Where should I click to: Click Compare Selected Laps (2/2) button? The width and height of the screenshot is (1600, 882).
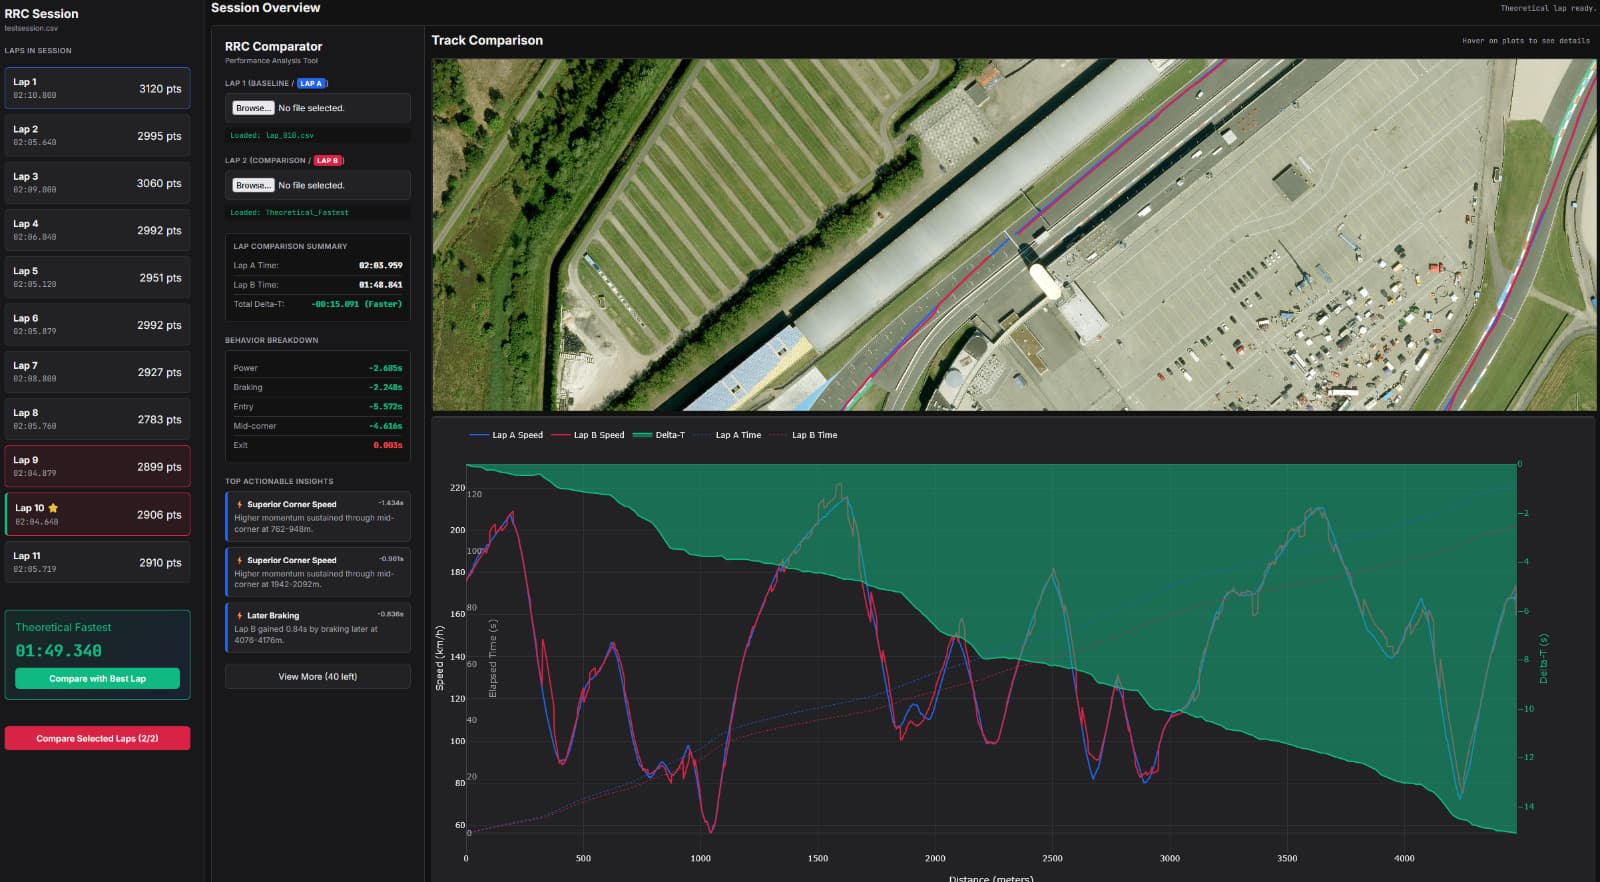[x=97, y=738]
